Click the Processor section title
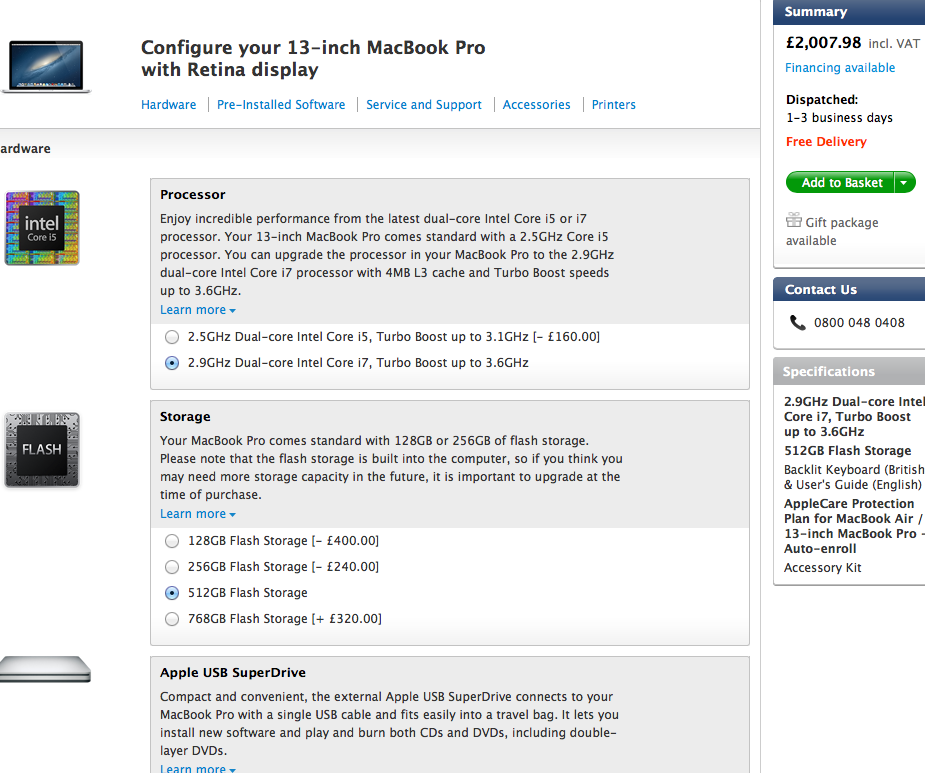The image size is (925, 773). [192, 195]
